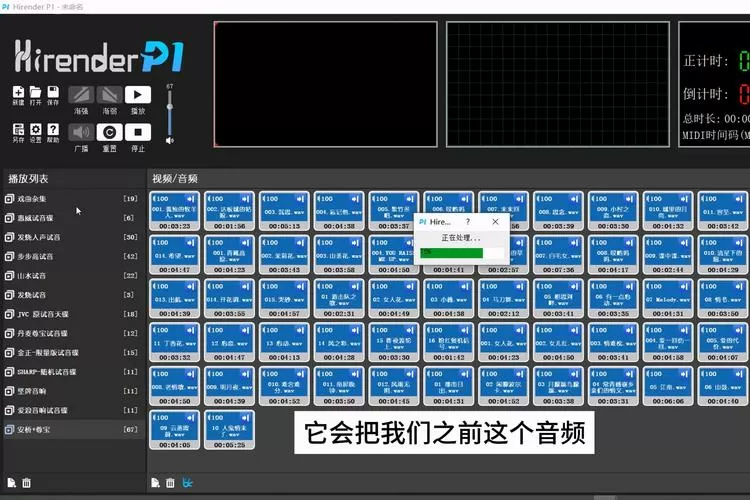Image resolution: width=750 pixels, height=500 pixels.
Task: Select the playlist with 15 items
Action: (x=72, y=353)
